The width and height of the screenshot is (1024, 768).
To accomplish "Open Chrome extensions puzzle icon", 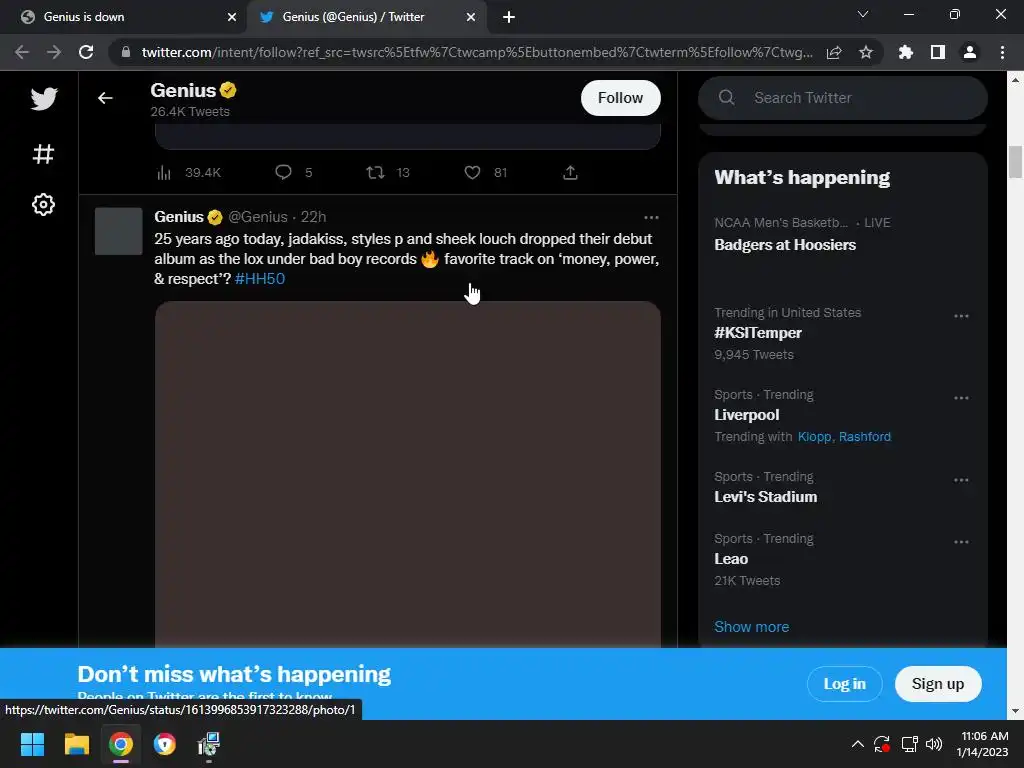I will pos(905,52).
